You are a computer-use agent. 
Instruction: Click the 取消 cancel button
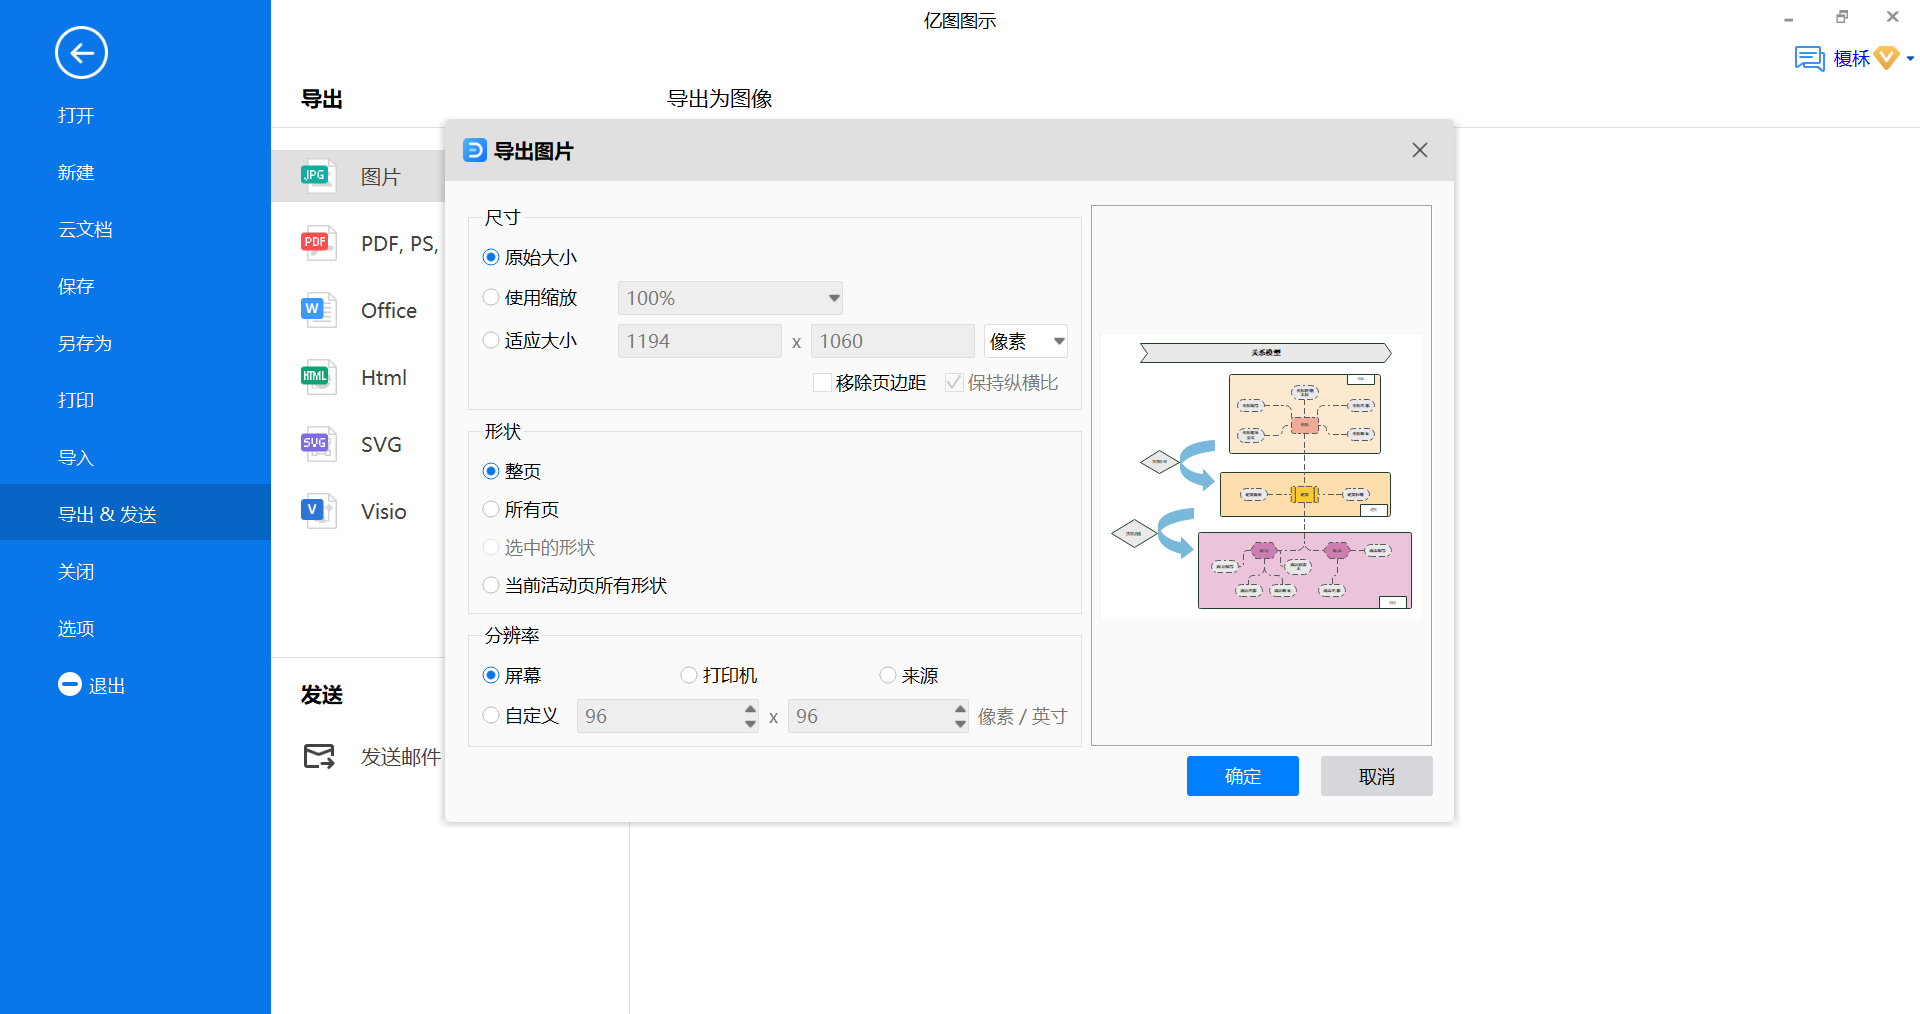tap(1377, 776)
